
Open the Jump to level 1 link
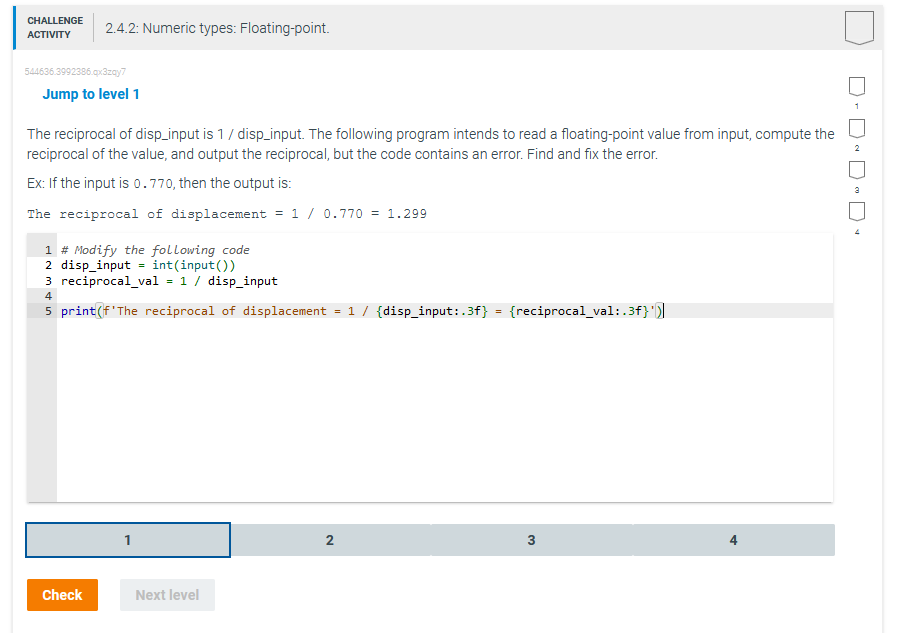coord(91,93)
